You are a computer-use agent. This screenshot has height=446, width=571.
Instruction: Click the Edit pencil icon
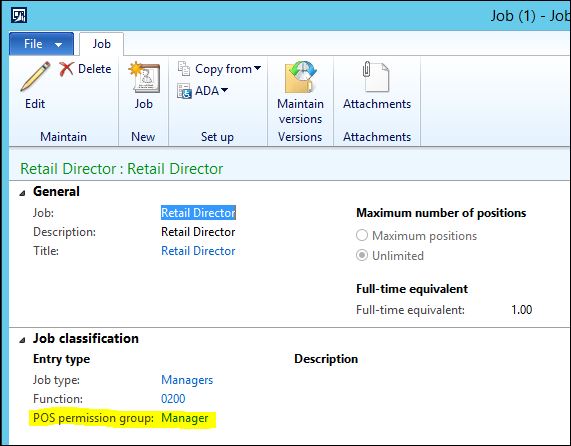coord(35,76)
